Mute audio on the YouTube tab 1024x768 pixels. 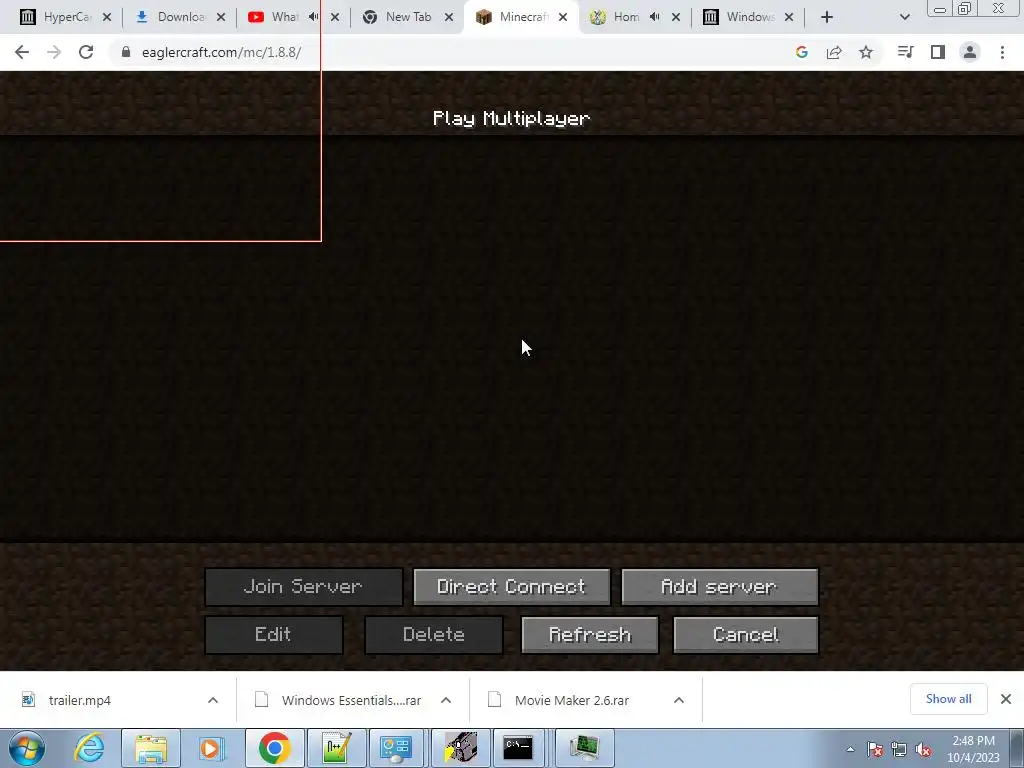point(314,17)
